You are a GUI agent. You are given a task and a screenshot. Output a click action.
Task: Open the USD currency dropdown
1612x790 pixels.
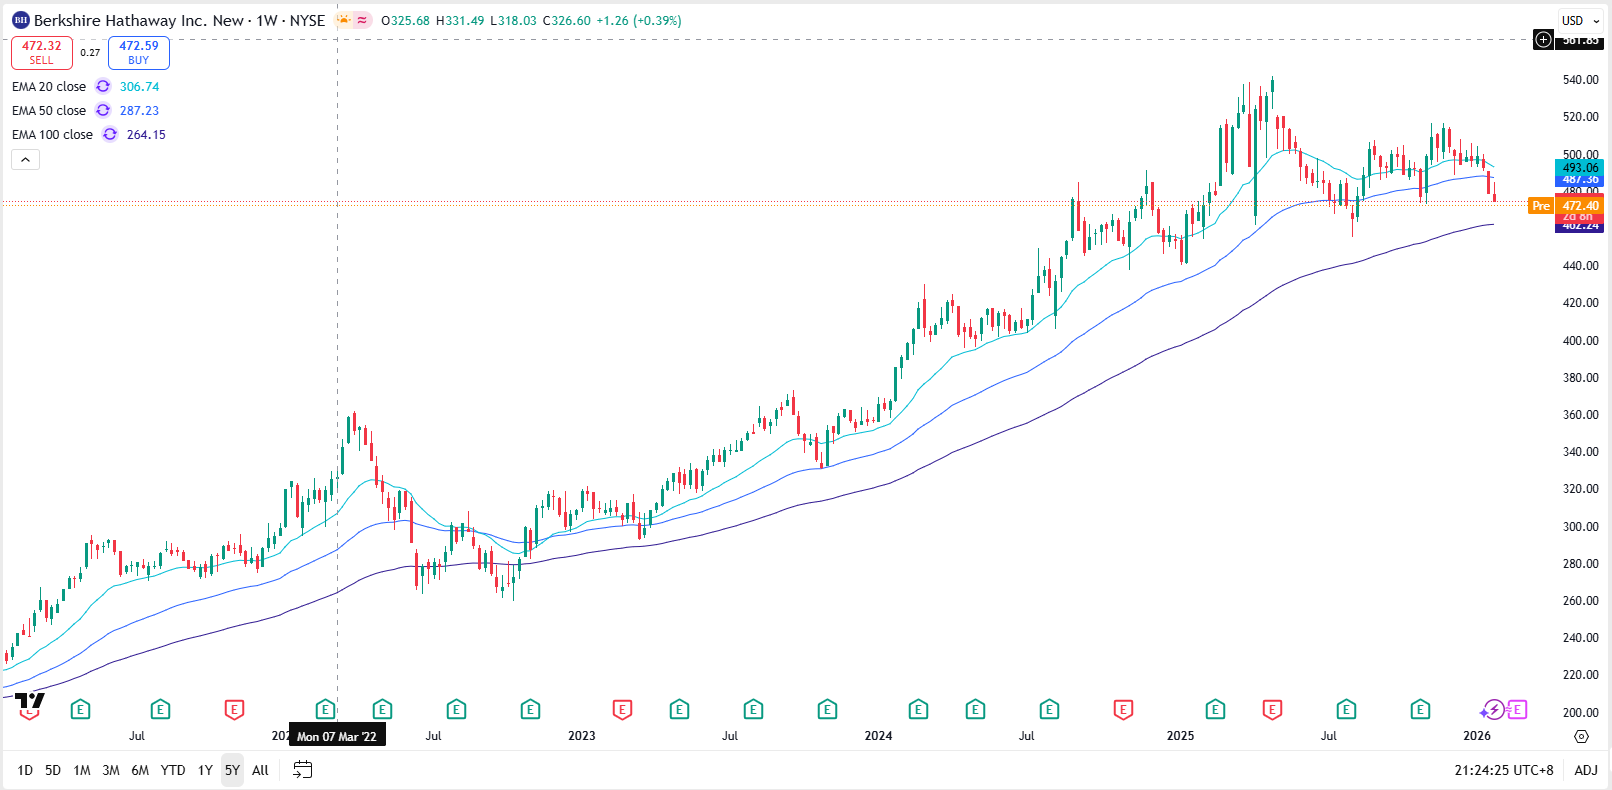click(1579, 20)
